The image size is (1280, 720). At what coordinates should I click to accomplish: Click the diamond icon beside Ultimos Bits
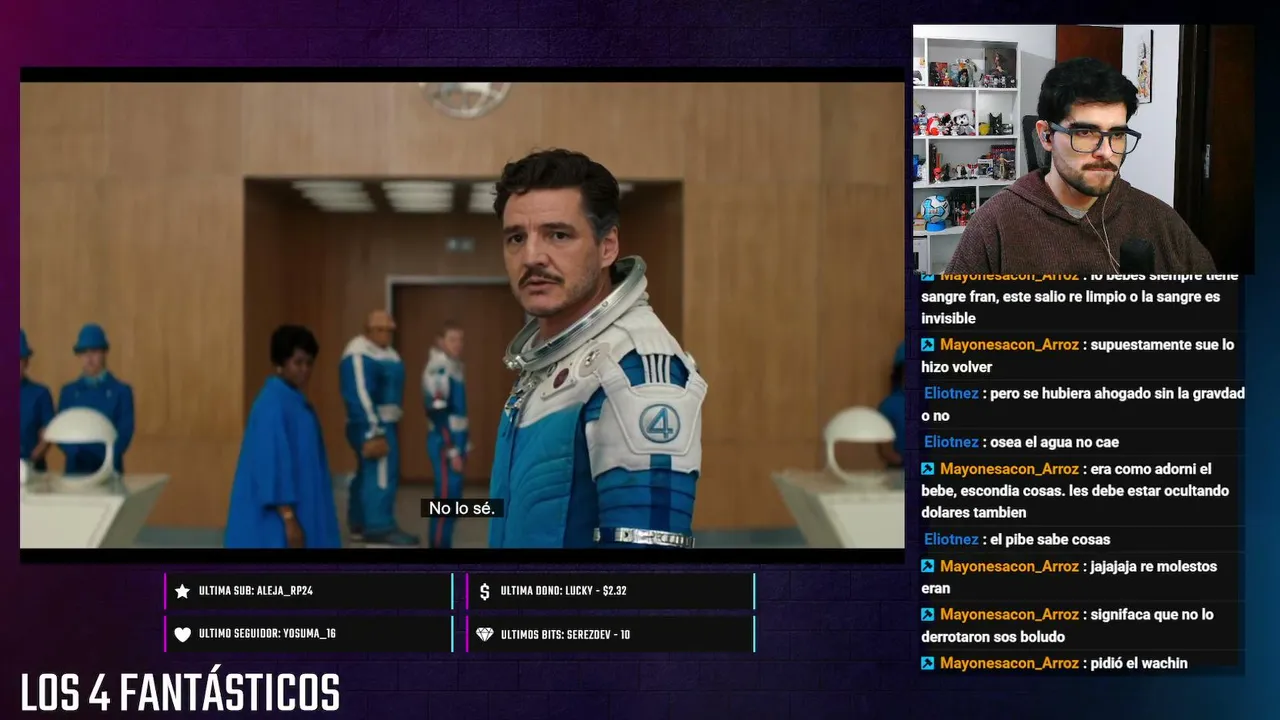[485, 634]
